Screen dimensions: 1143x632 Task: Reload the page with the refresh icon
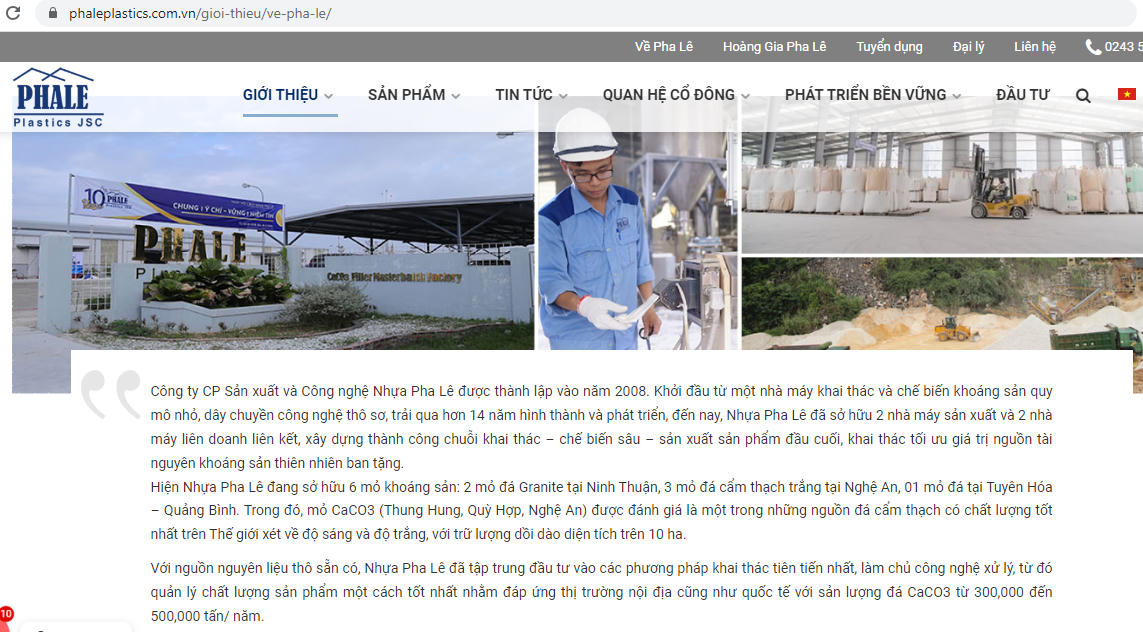[x=13, y=13]
